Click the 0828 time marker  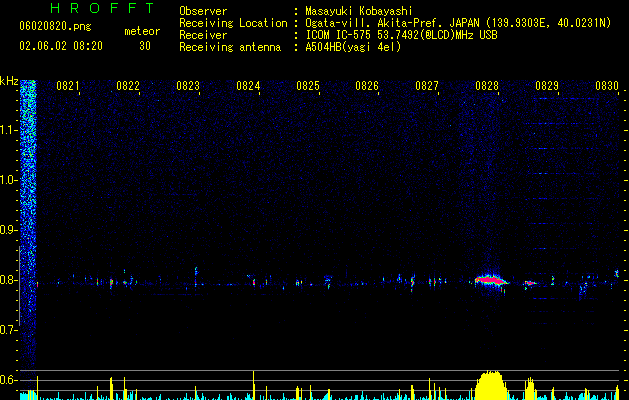tap(487, 86)
